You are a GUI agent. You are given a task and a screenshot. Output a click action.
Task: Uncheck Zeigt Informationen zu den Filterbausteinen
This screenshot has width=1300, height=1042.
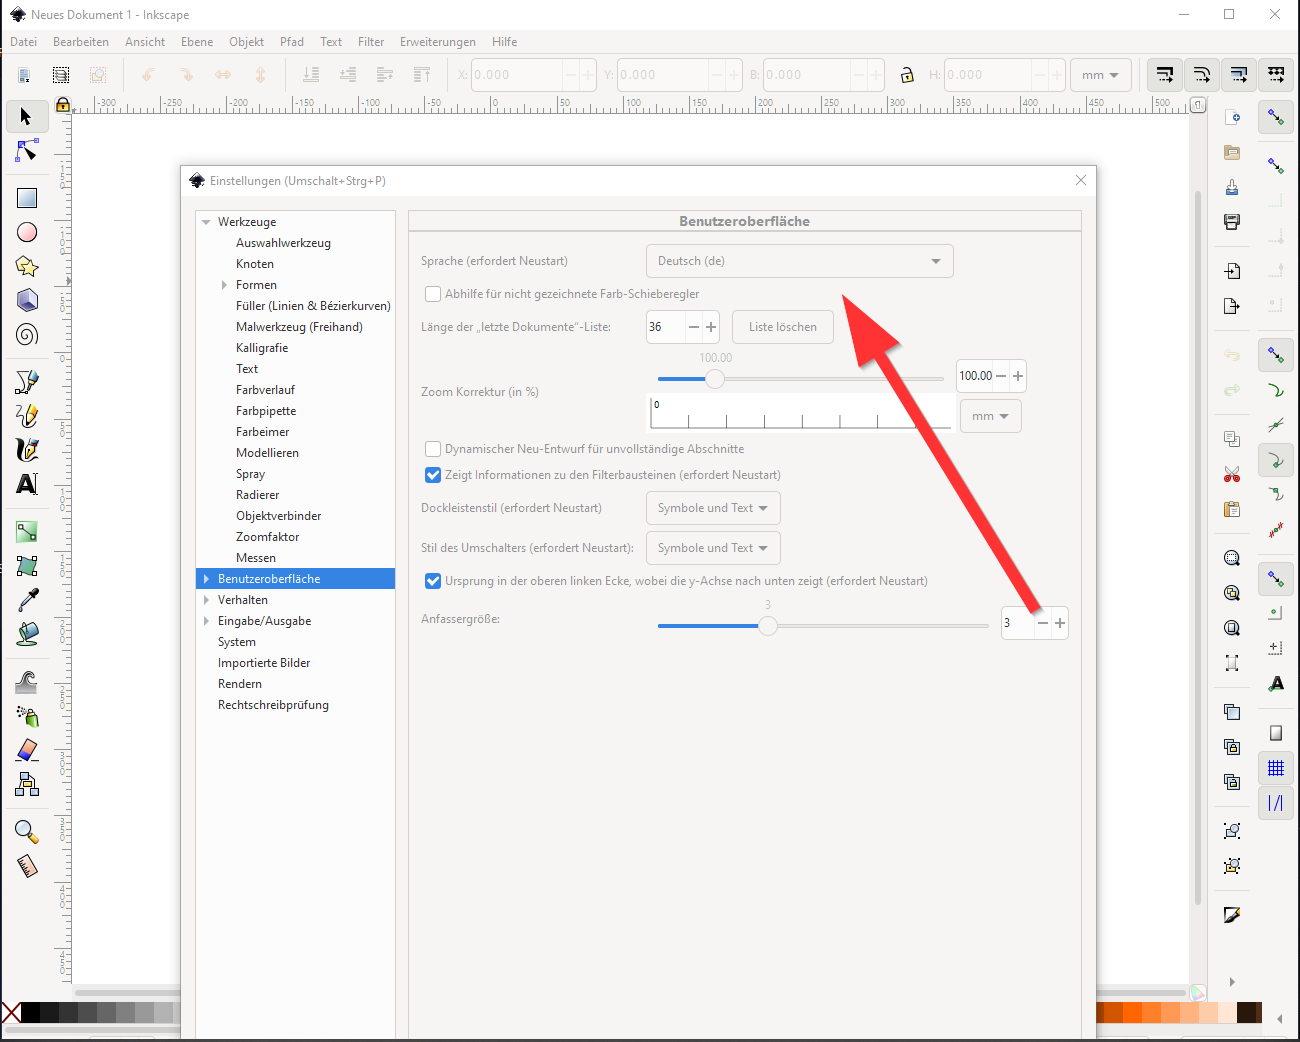coord(433,475)
